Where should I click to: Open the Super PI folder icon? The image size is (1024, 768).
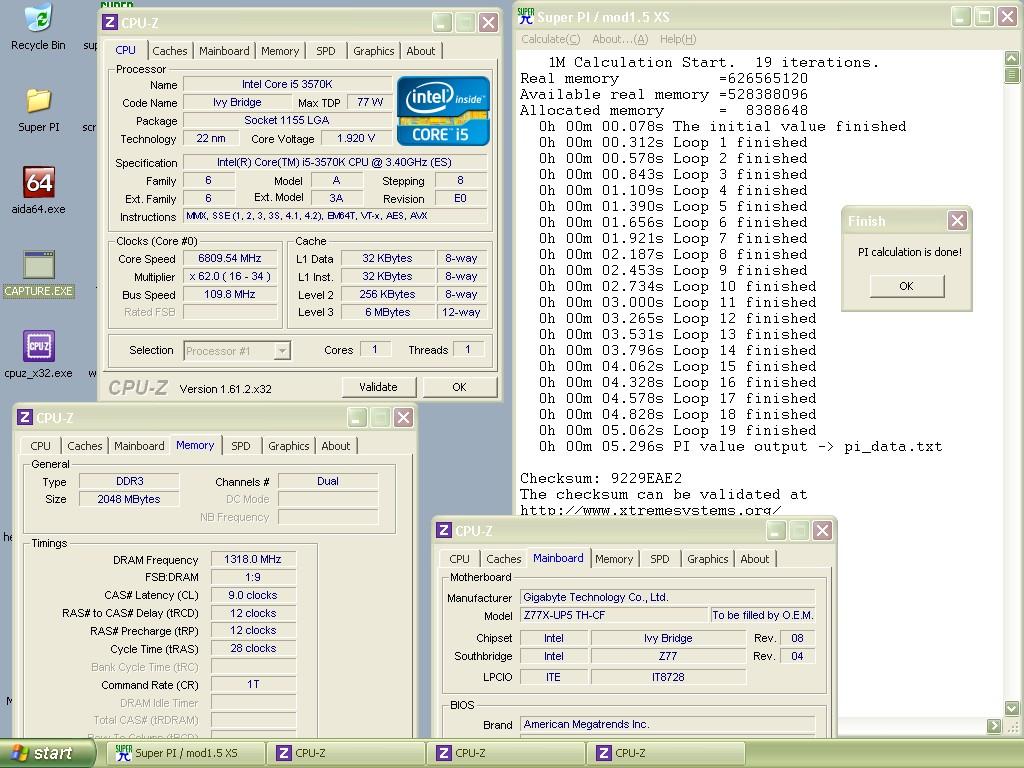click(39, 110)
